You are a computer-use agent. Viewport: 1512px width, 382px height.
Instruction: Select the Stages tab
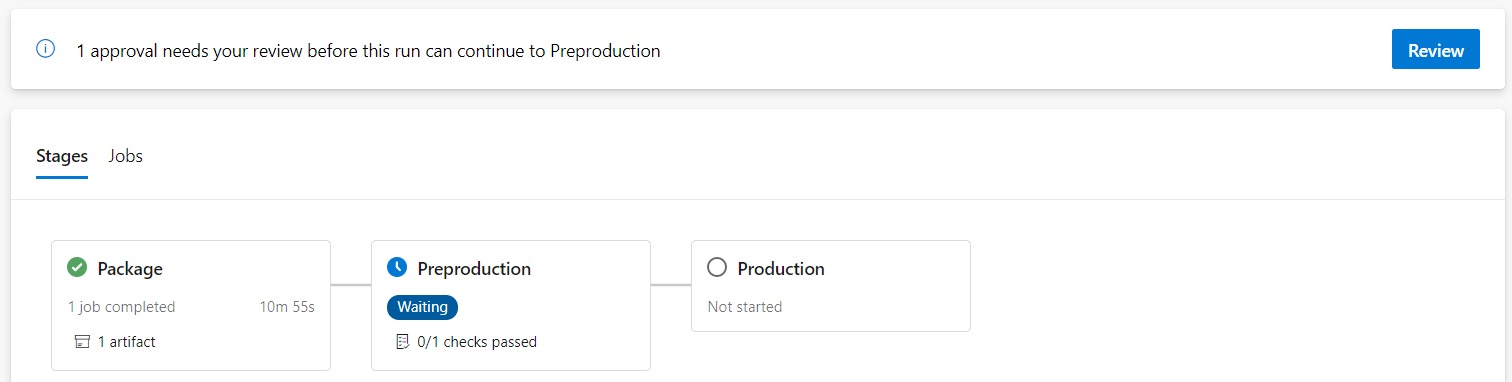pos(62,156)
